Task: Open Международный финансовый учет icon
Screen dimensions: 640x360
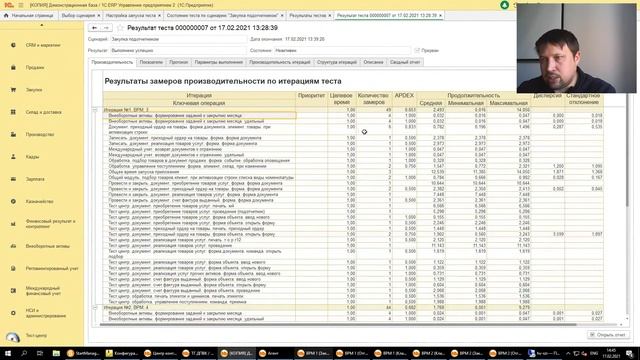Action: [x=13, y=291]
